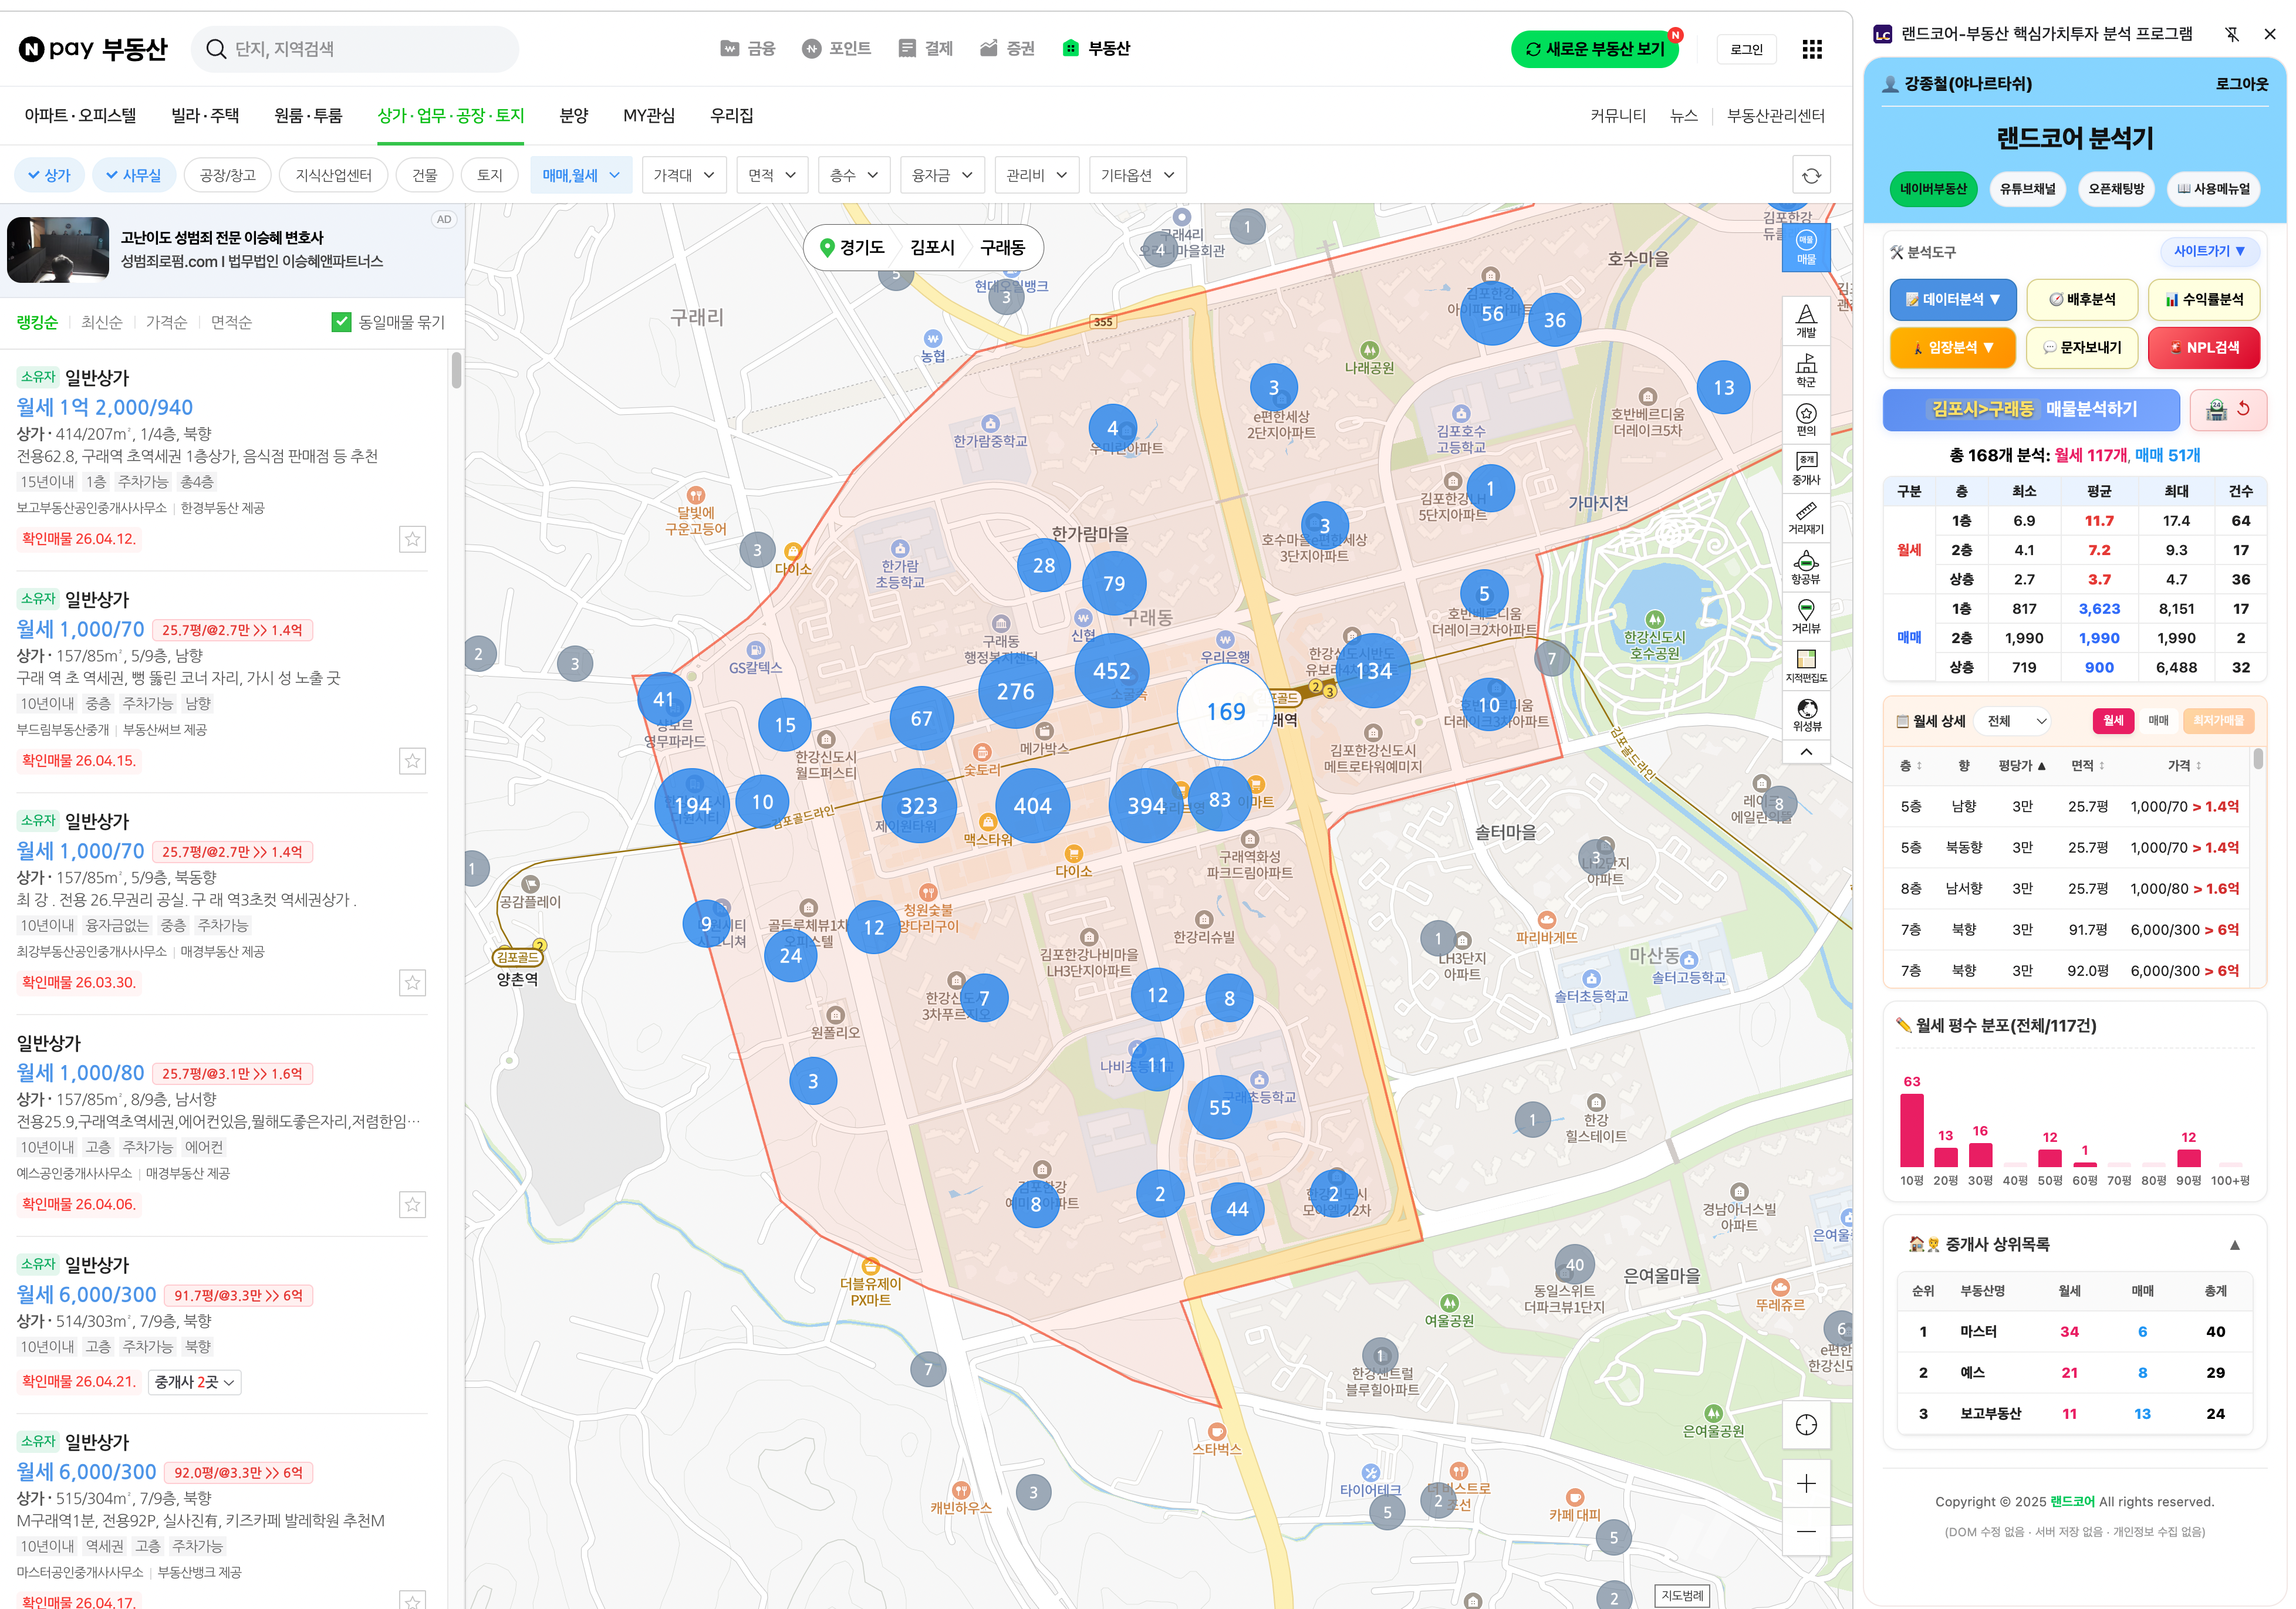Switch map to 위성뷰 satellite view
Viewport: 2296px width, 1609px height.
(1805, 715)
